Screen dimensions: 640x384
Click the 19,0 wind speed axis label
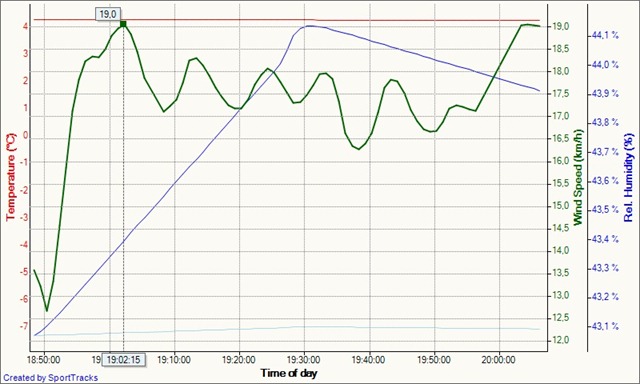560,27
